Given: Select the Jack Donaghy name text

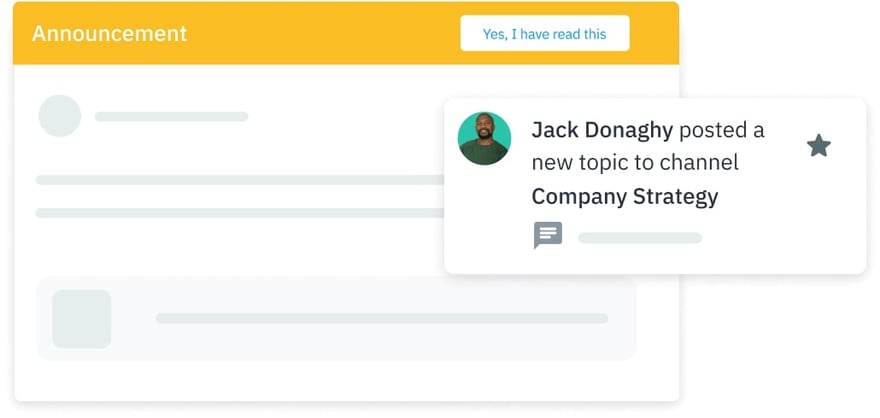Looking at the screenshot, I should (602, 130).
